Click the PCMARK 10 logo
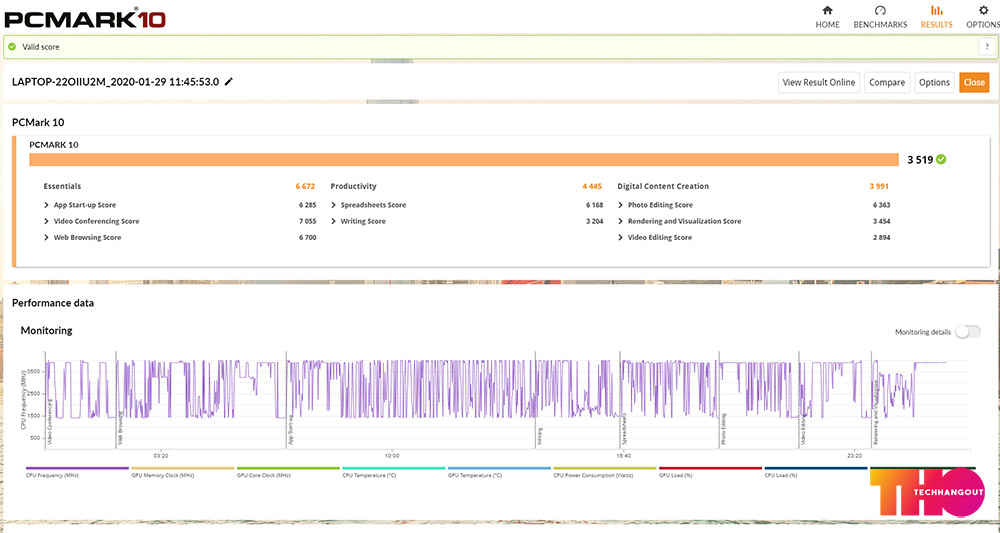The width and height of the screenshot is (1000, 533). tap(85, 18)
